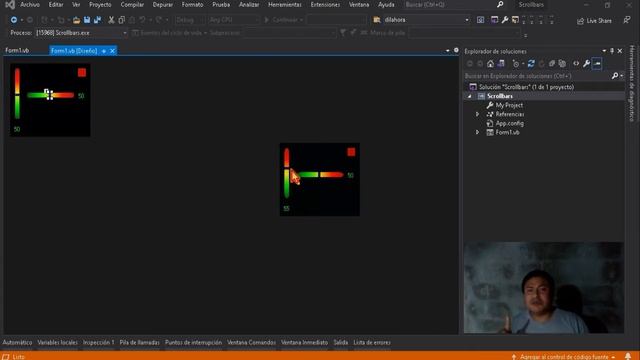Viewport: 640px width, 360px height.
Task: Click the Herramientas de diagnóstico side tab
Action: coord(632,83)
